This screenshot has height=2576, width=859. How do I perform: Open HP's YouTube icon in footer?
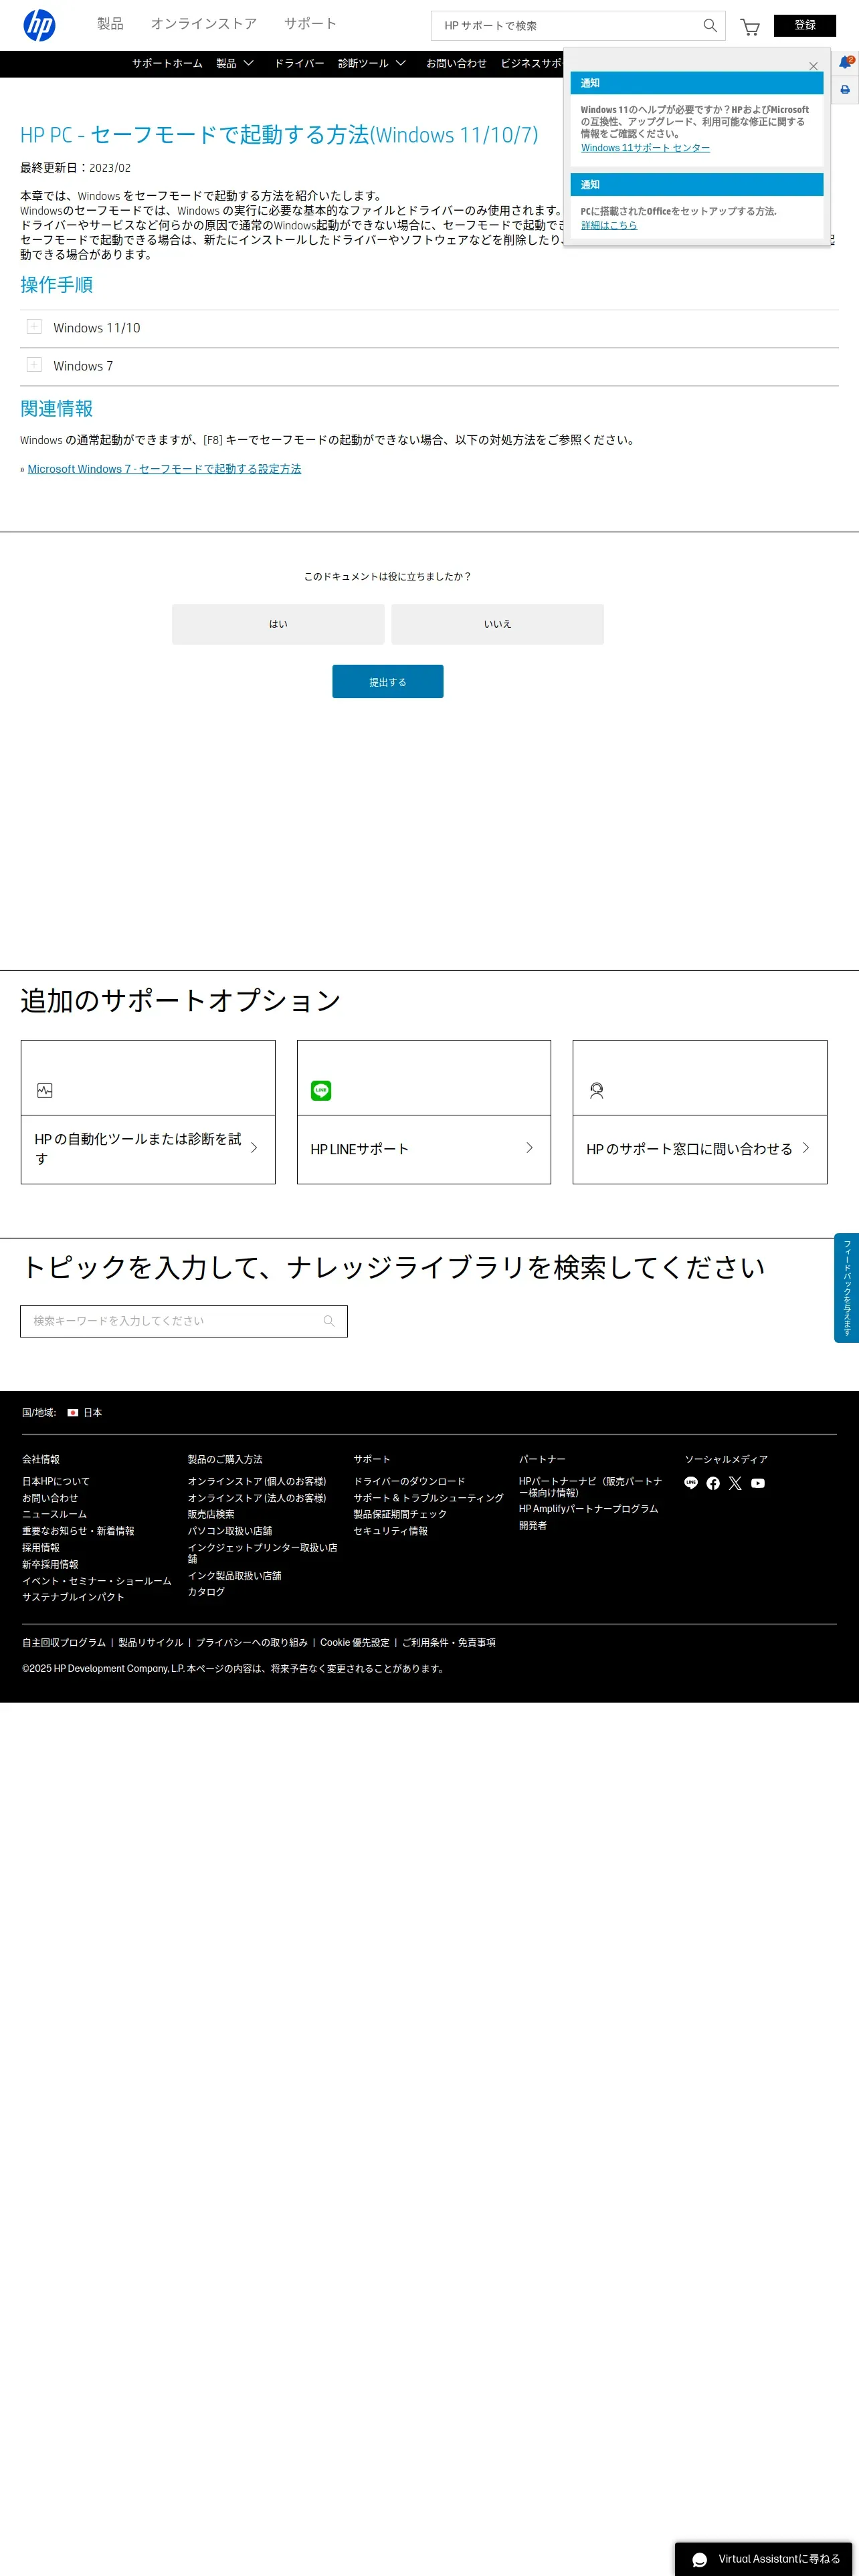tap(758, 1483)
